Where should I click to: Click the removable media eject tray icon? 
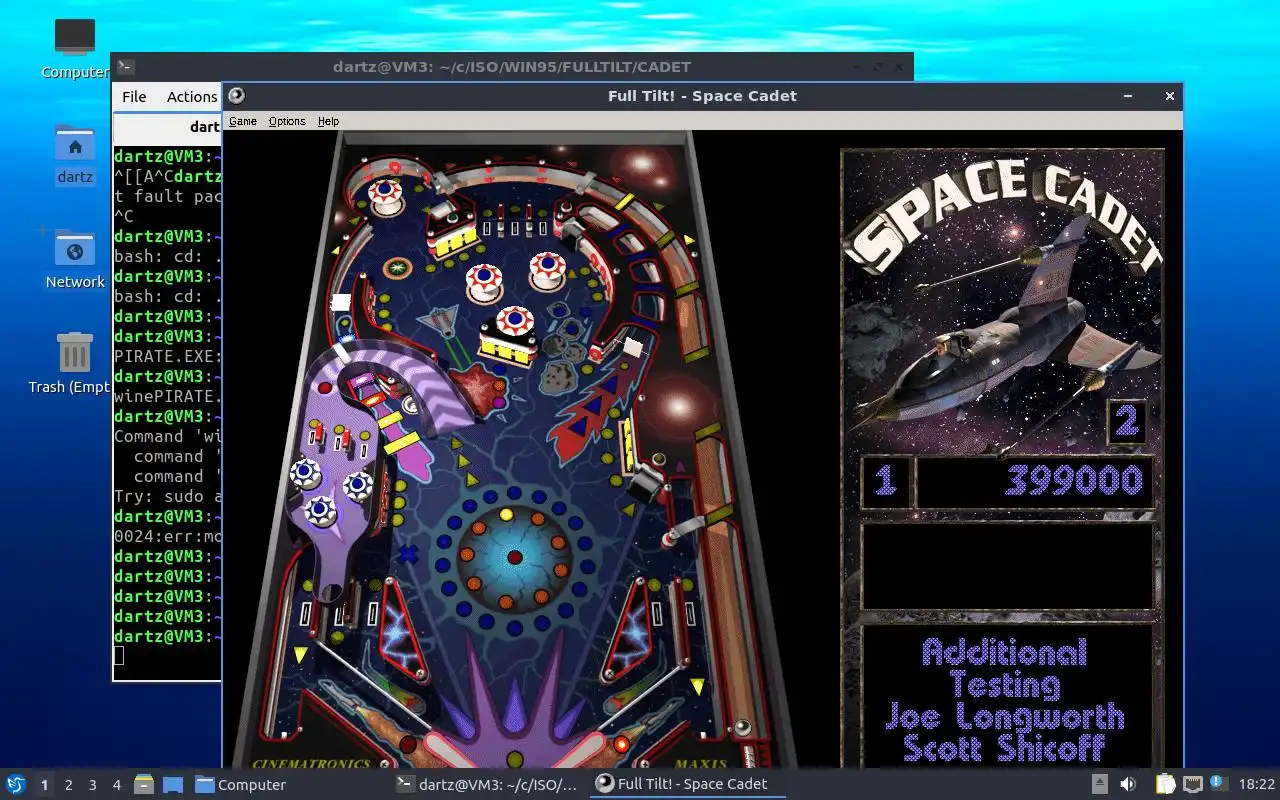tap(1099, 784)
